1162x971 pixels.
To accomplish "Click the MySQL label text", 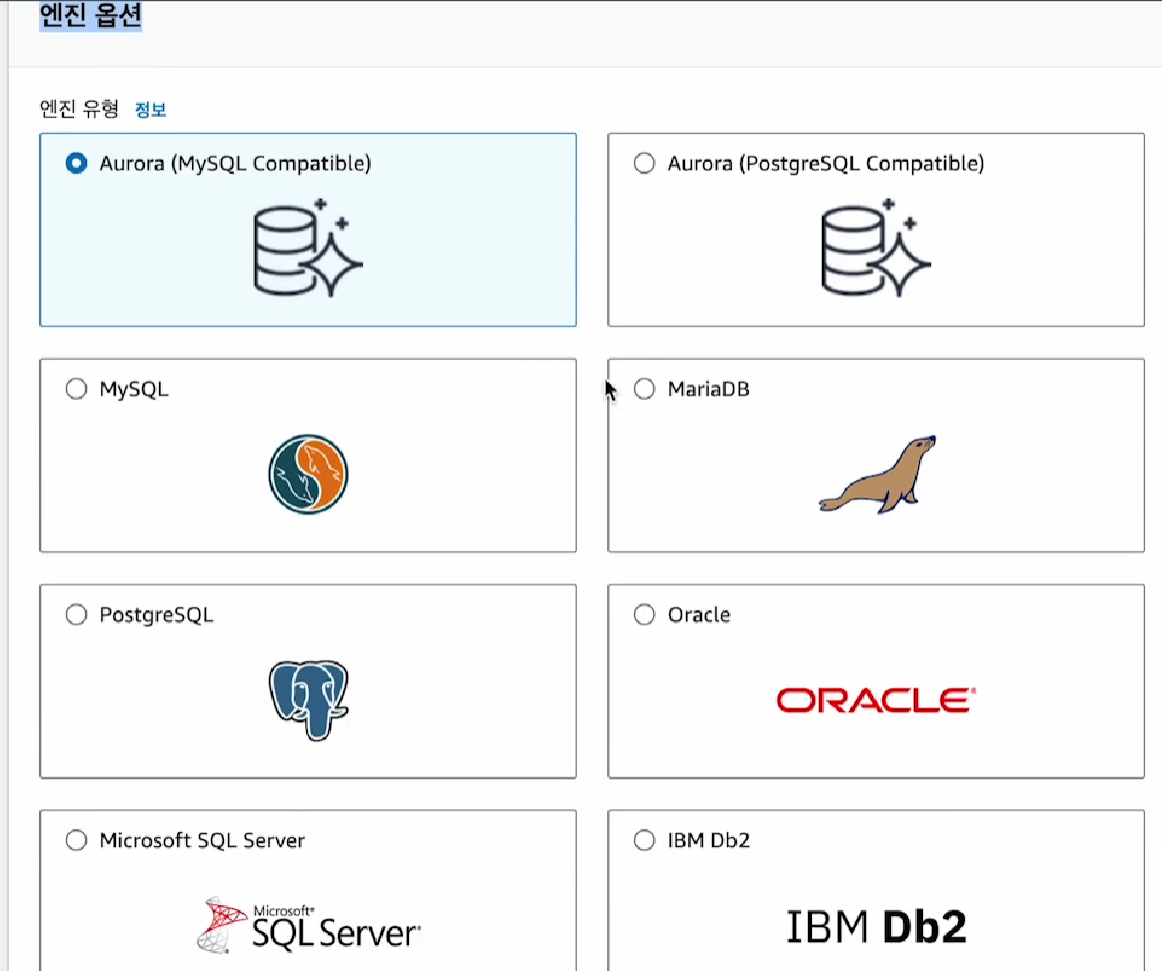I will 134,389.
